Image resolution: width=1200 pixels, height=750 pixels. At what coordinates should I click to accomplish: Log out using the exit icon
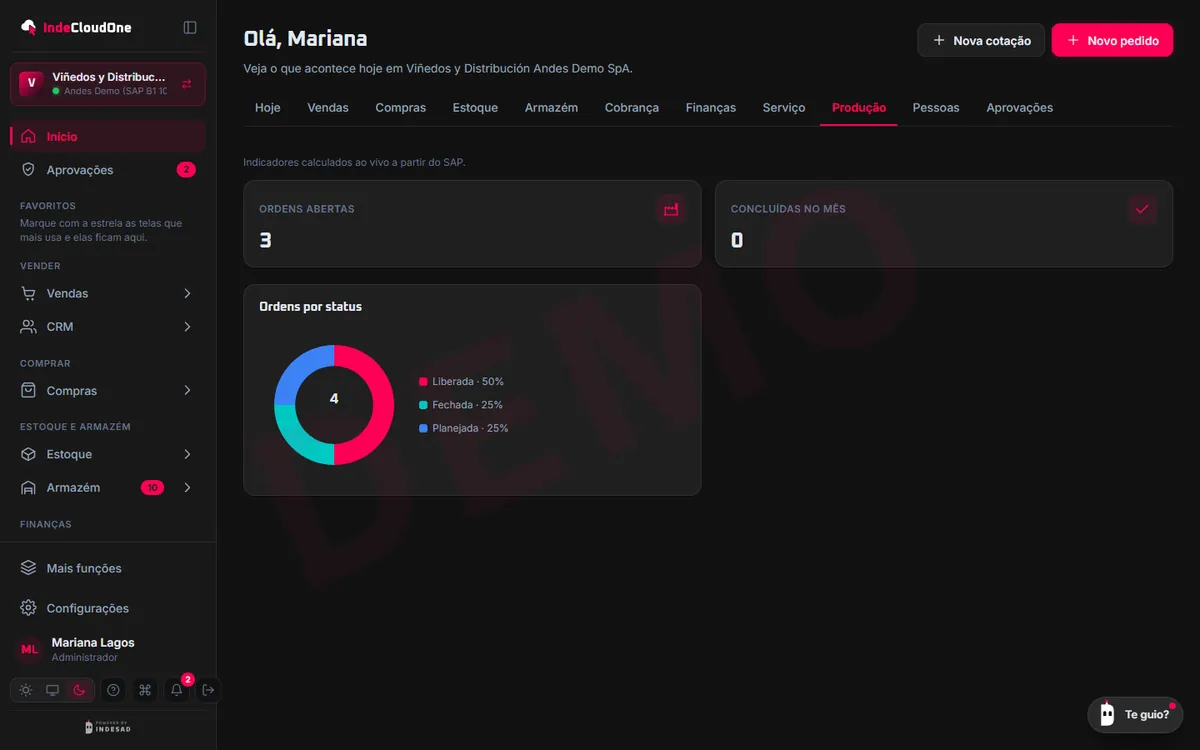pos(208,690)
